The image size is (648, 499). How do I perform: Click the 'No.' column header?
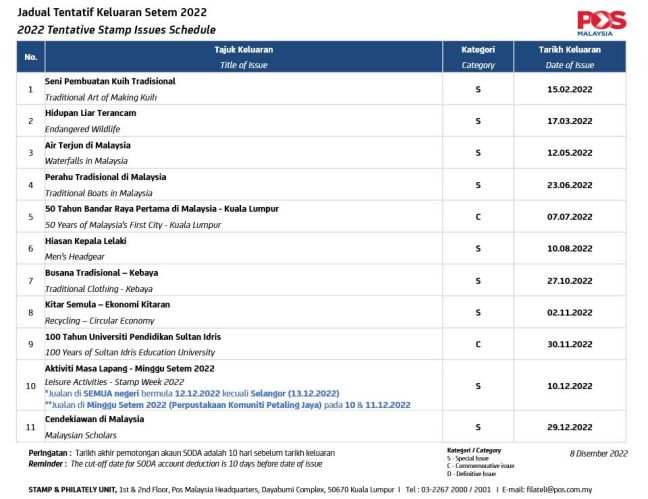pyautogui.click(x=30, y=57)
